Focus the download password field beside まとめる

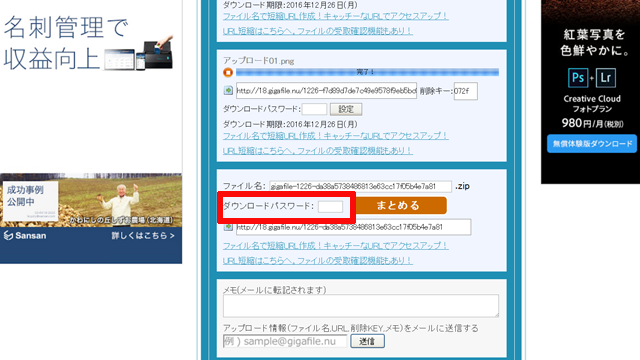[330, 207]
